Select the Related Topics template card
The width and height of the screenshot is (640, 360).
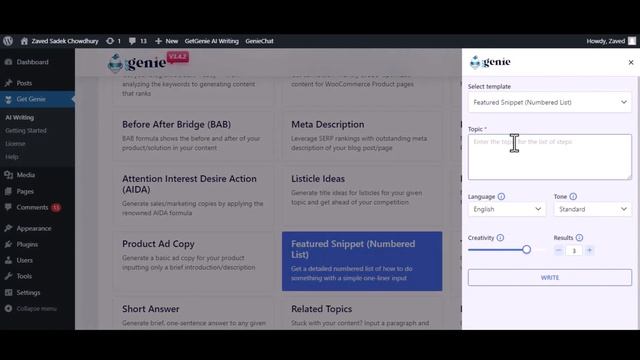(362, 313)
